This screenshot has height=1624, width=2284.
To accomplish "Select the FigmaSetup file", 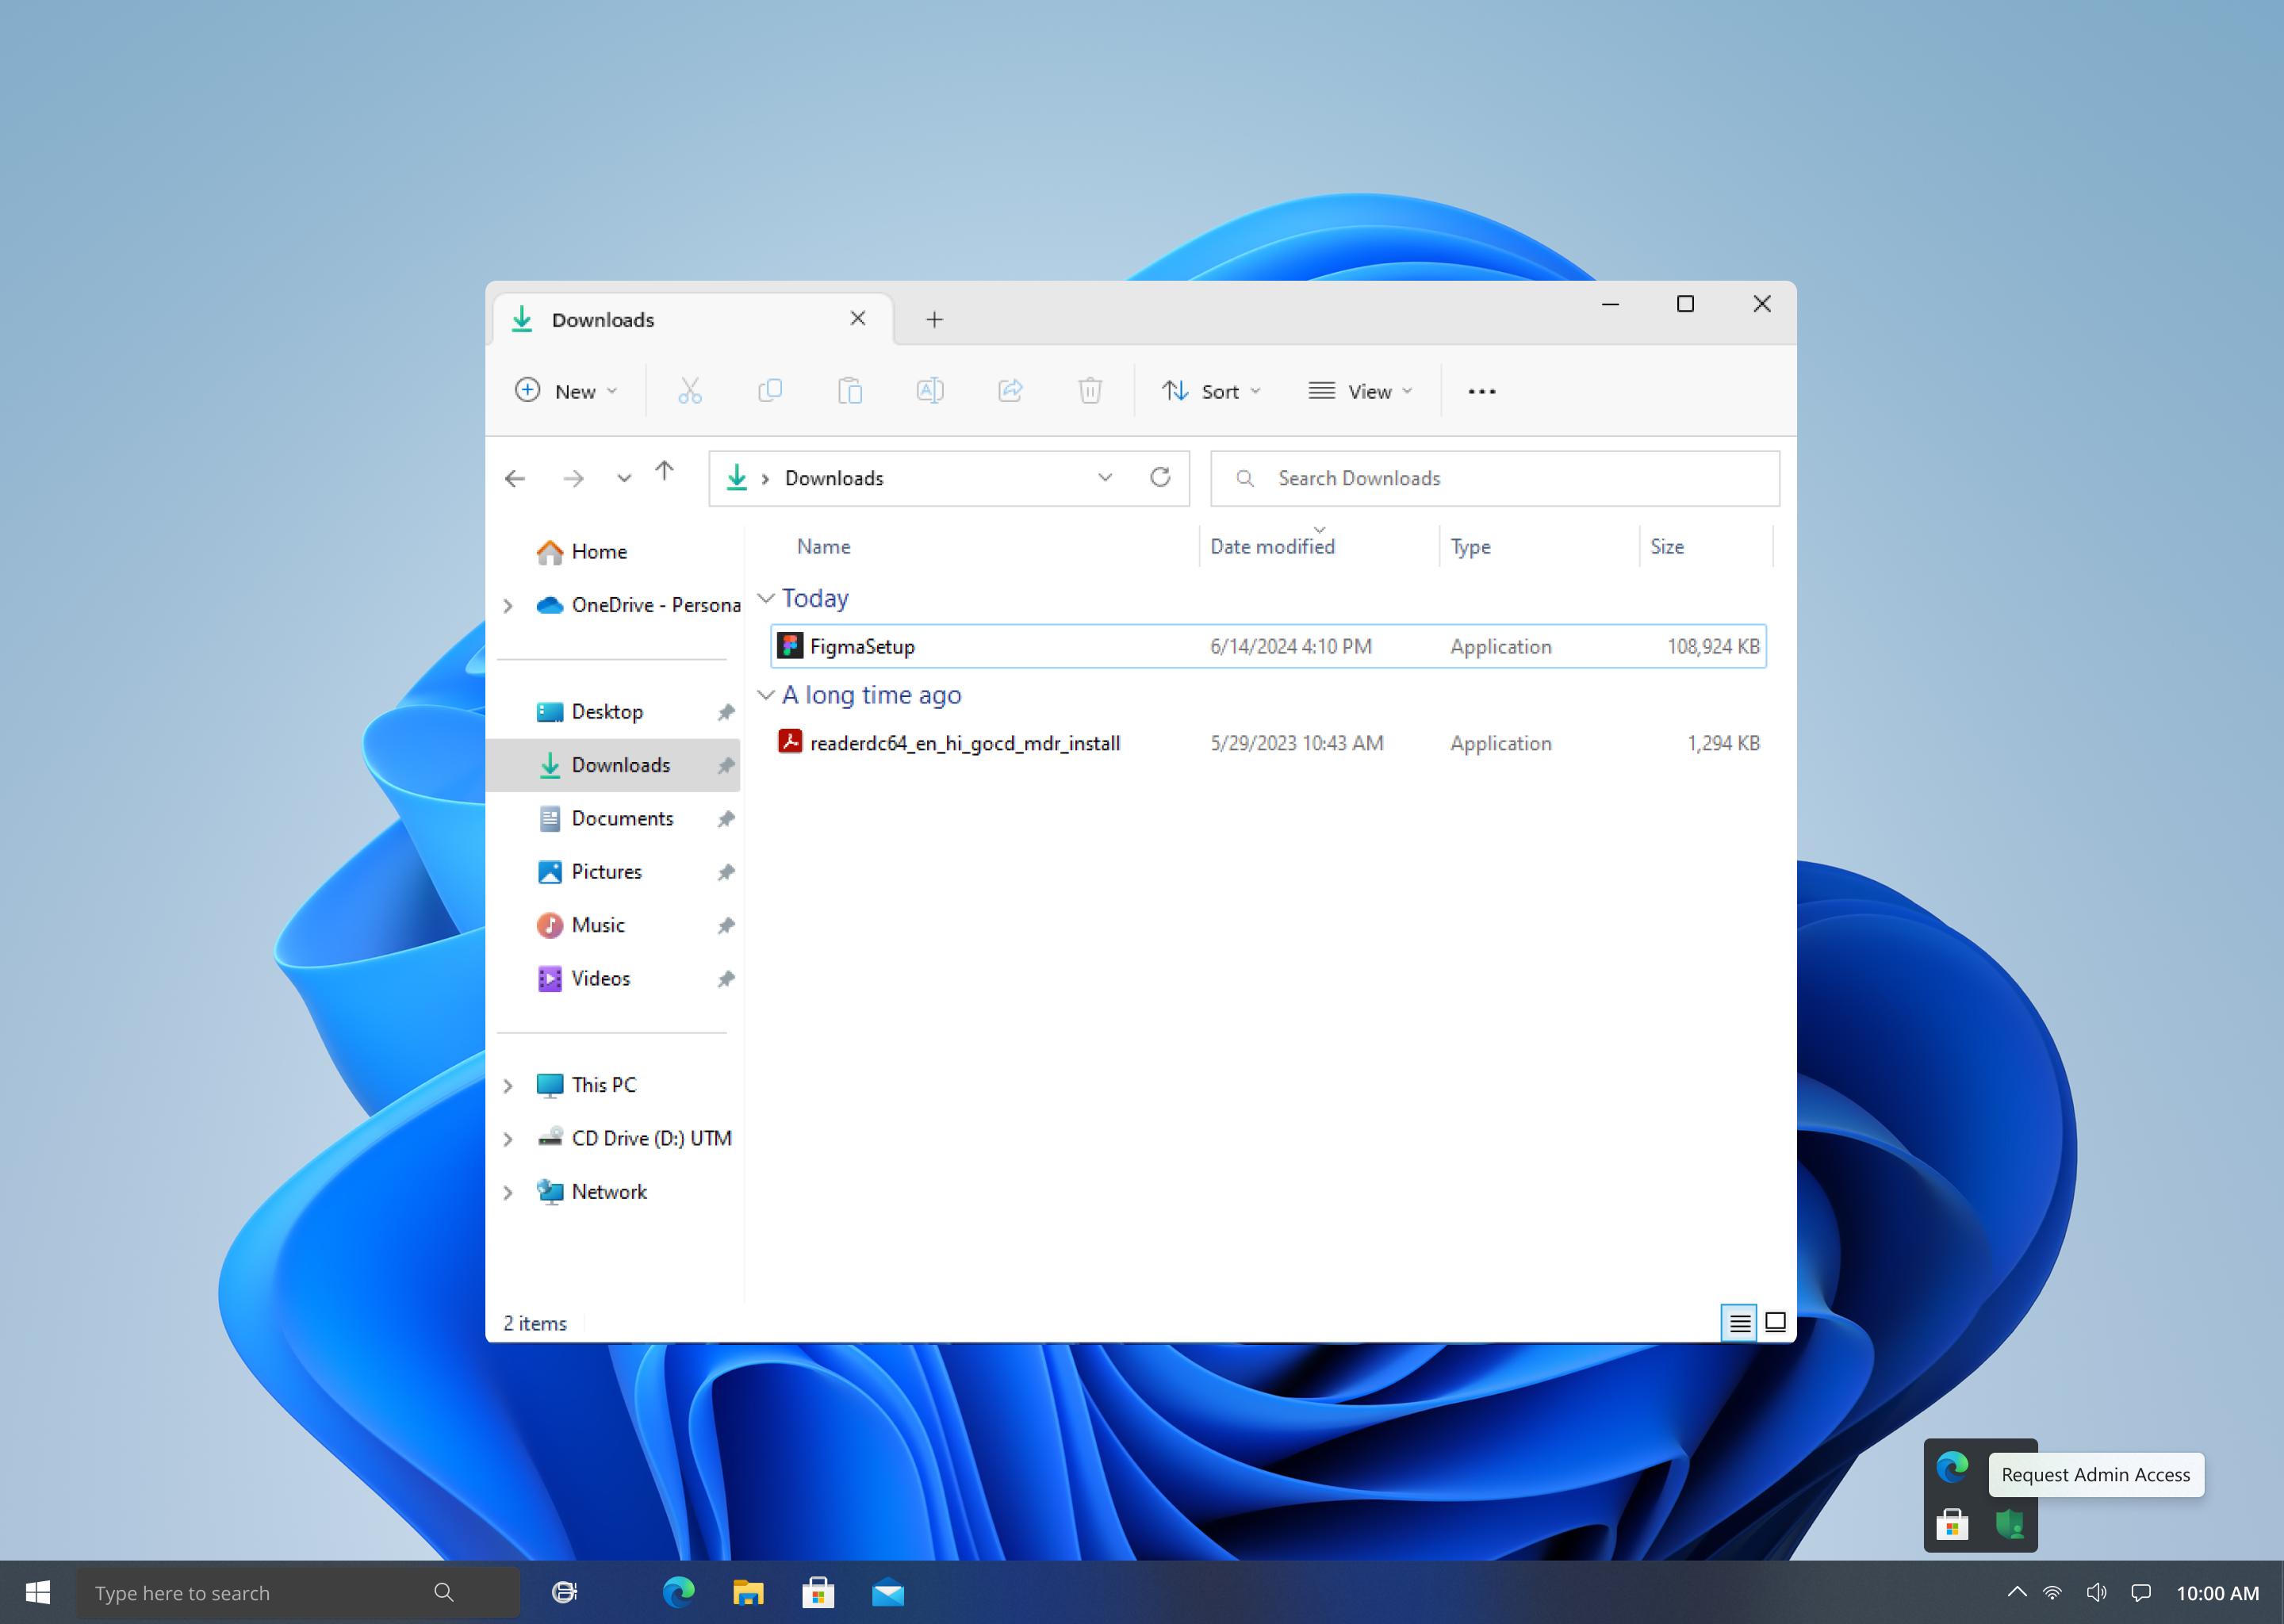I will pyautogui.click(x=1268, y=646).
